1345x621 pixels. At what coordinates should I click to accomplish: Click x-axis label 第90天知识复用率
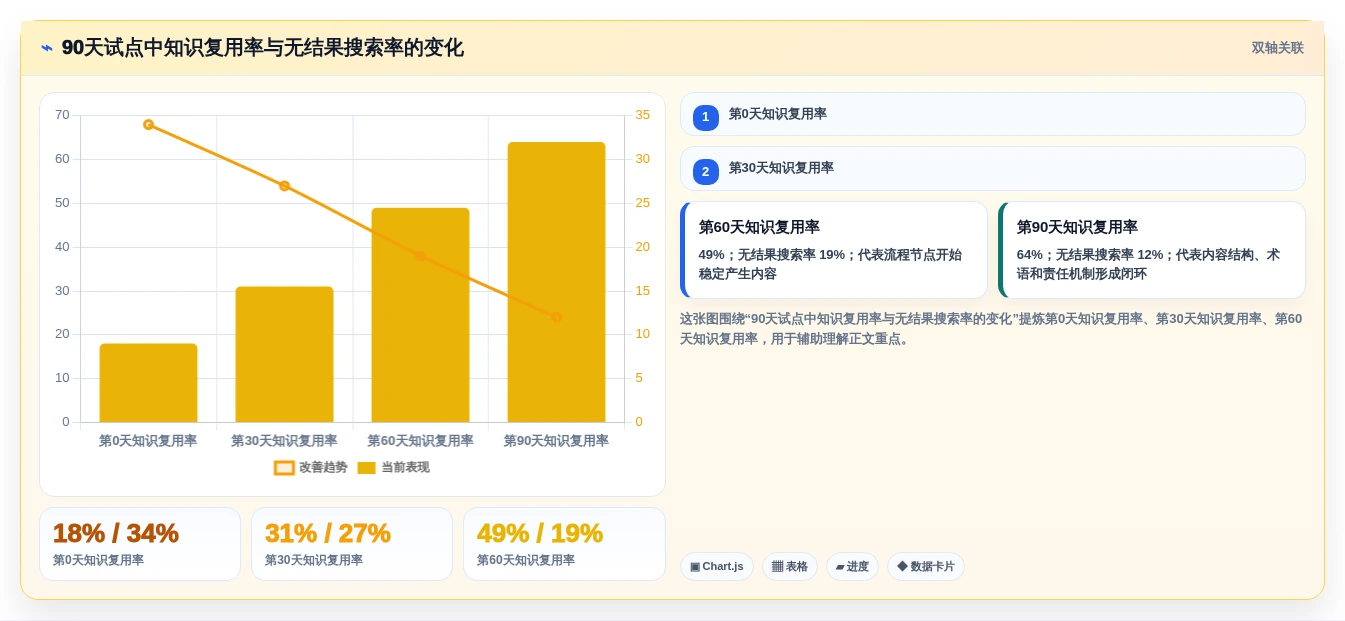556,441
